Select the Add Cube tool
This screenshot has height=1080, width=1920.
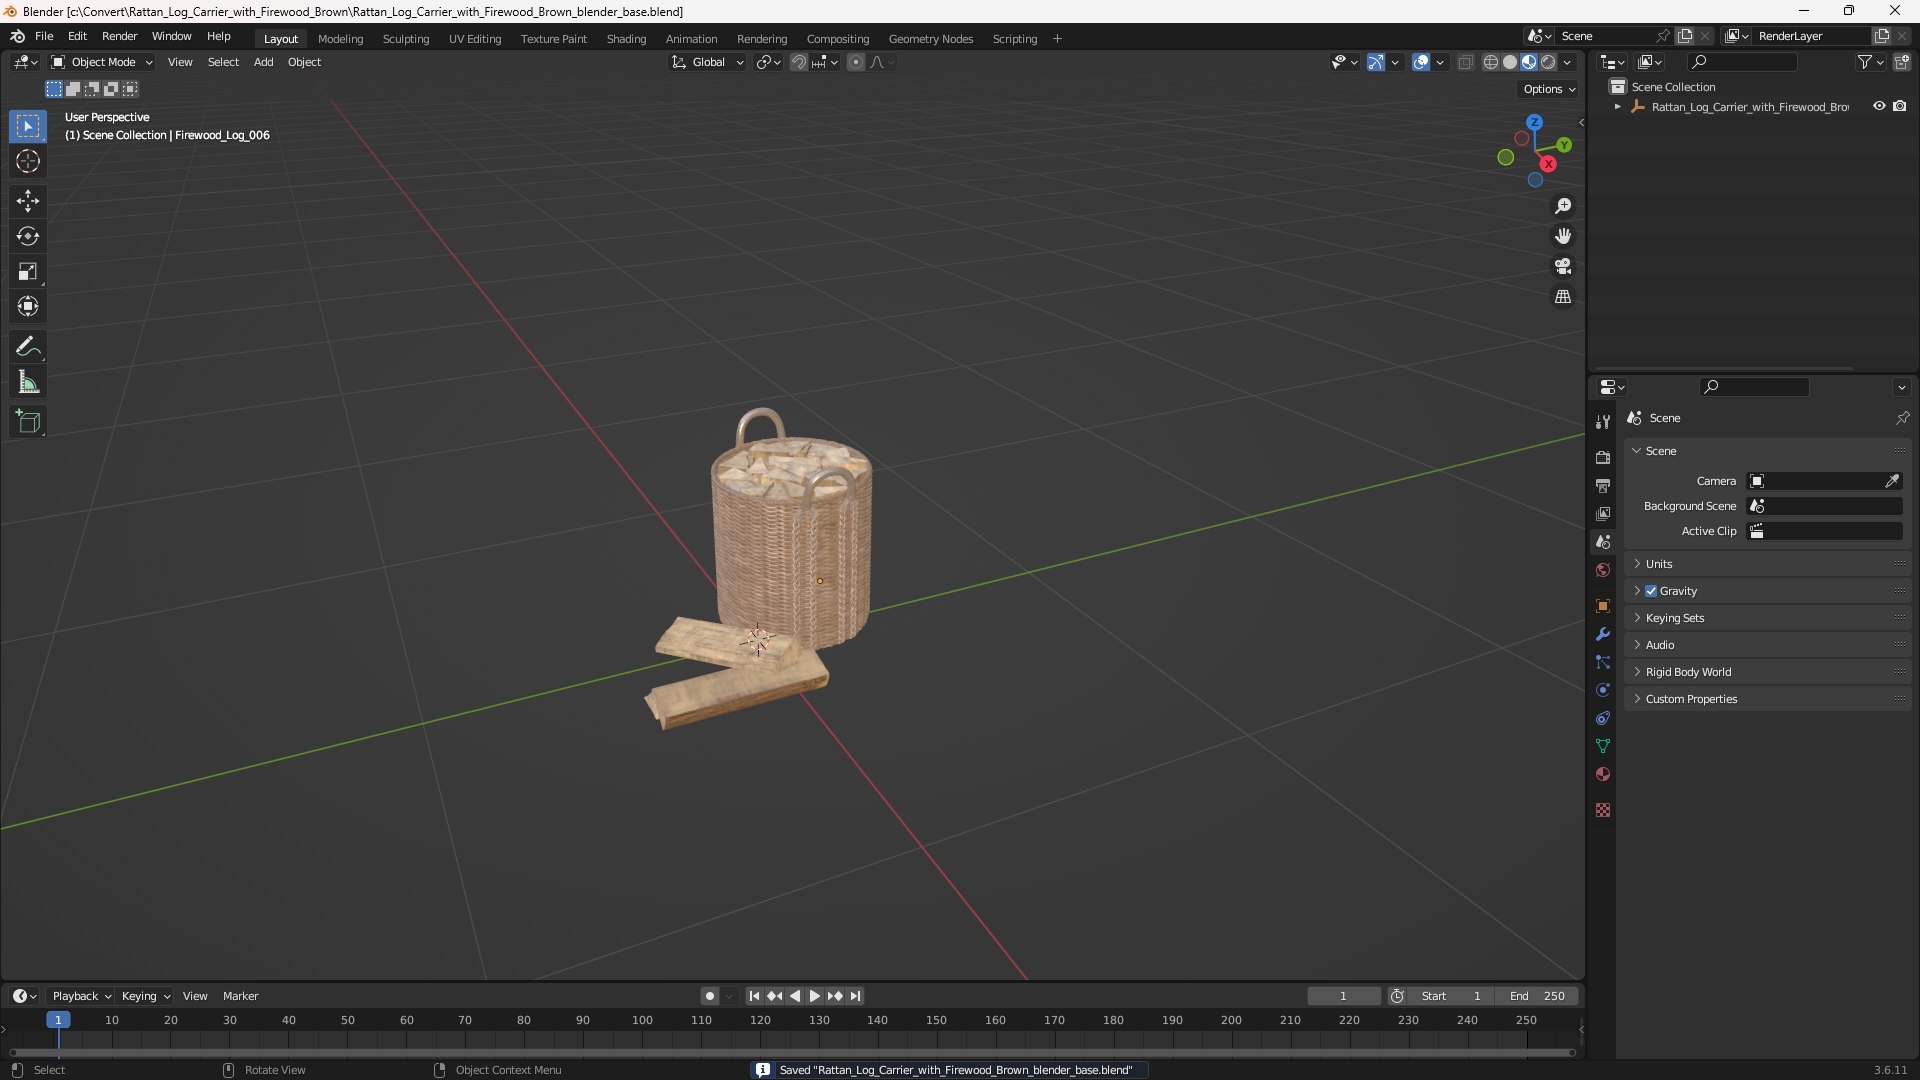[x=28, y=422]
